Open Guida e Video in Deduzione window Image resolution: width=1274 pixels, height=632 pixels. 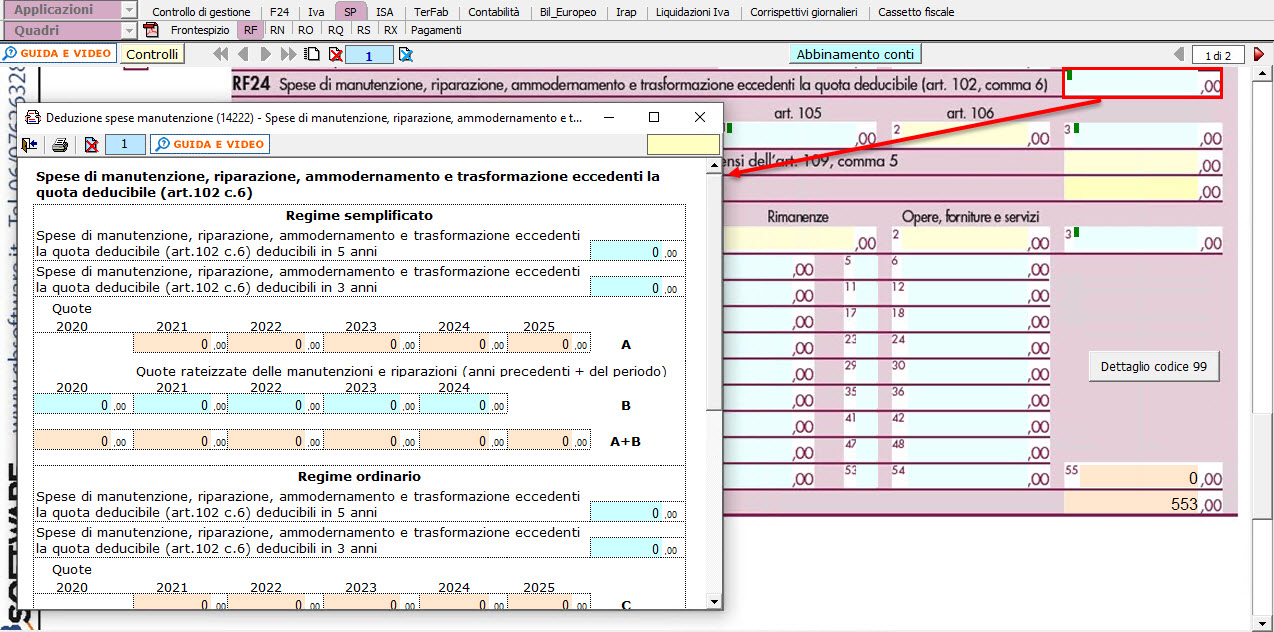pyautogui.click(x=210, y=145)
